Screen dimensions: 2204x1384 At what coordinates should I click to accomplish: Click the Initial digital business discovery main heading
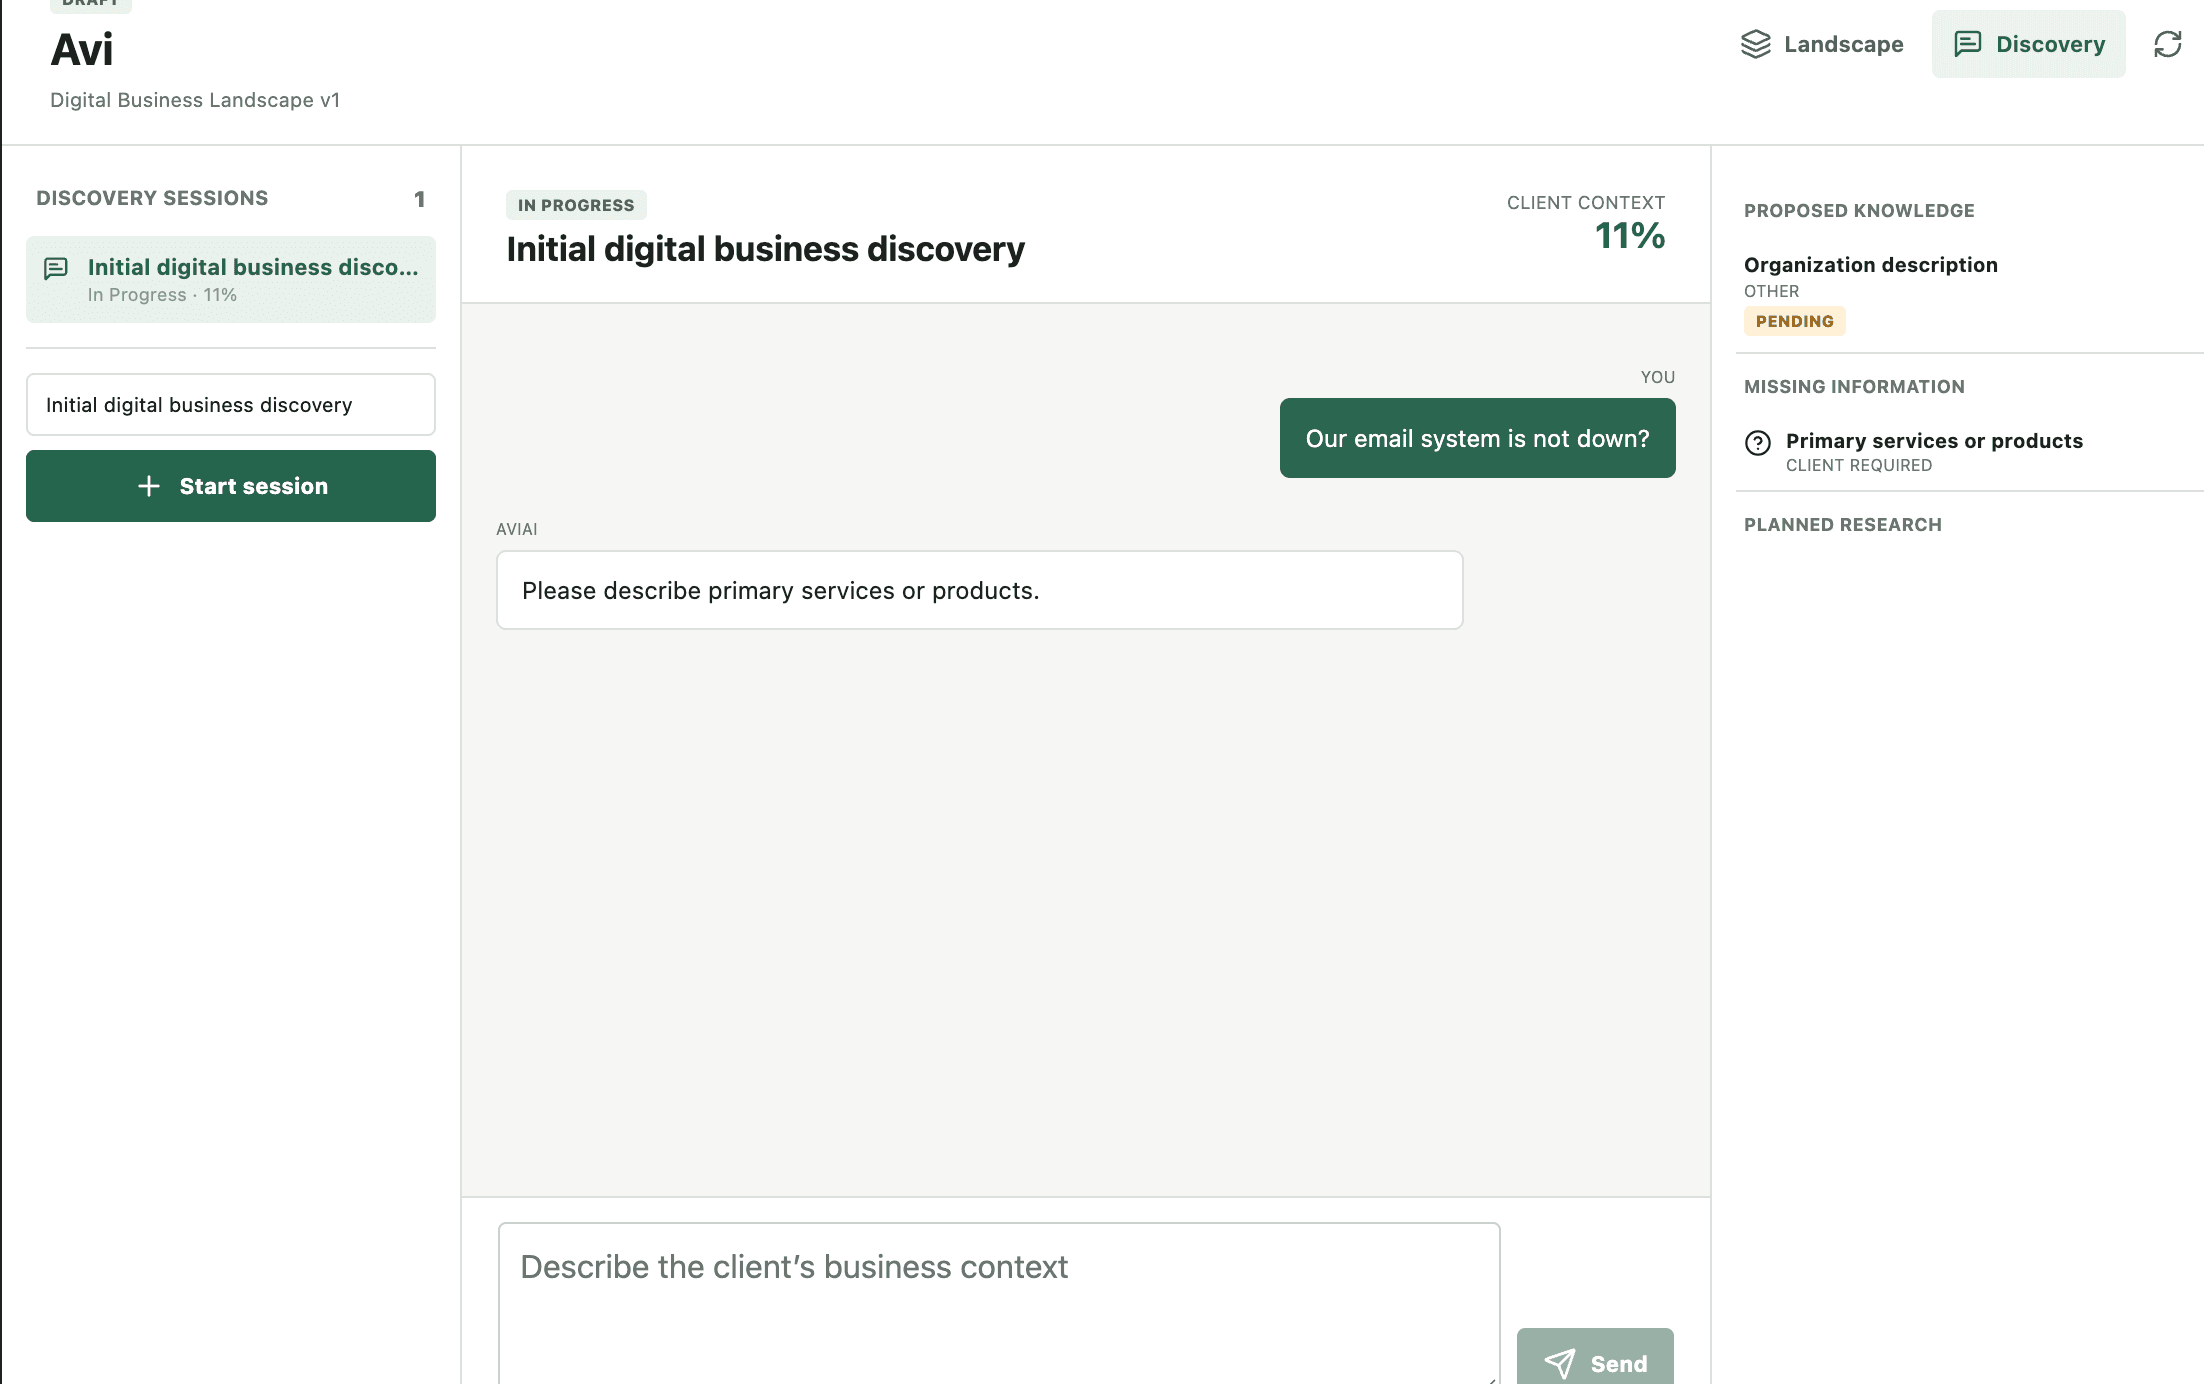click(x=765, y=249)
